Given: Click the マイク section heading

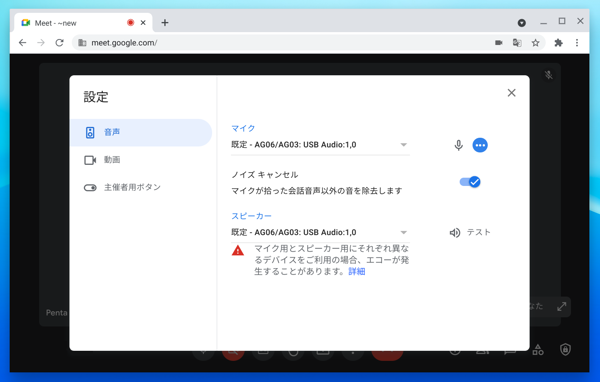Looking at the screenshot, I should 243,128.
